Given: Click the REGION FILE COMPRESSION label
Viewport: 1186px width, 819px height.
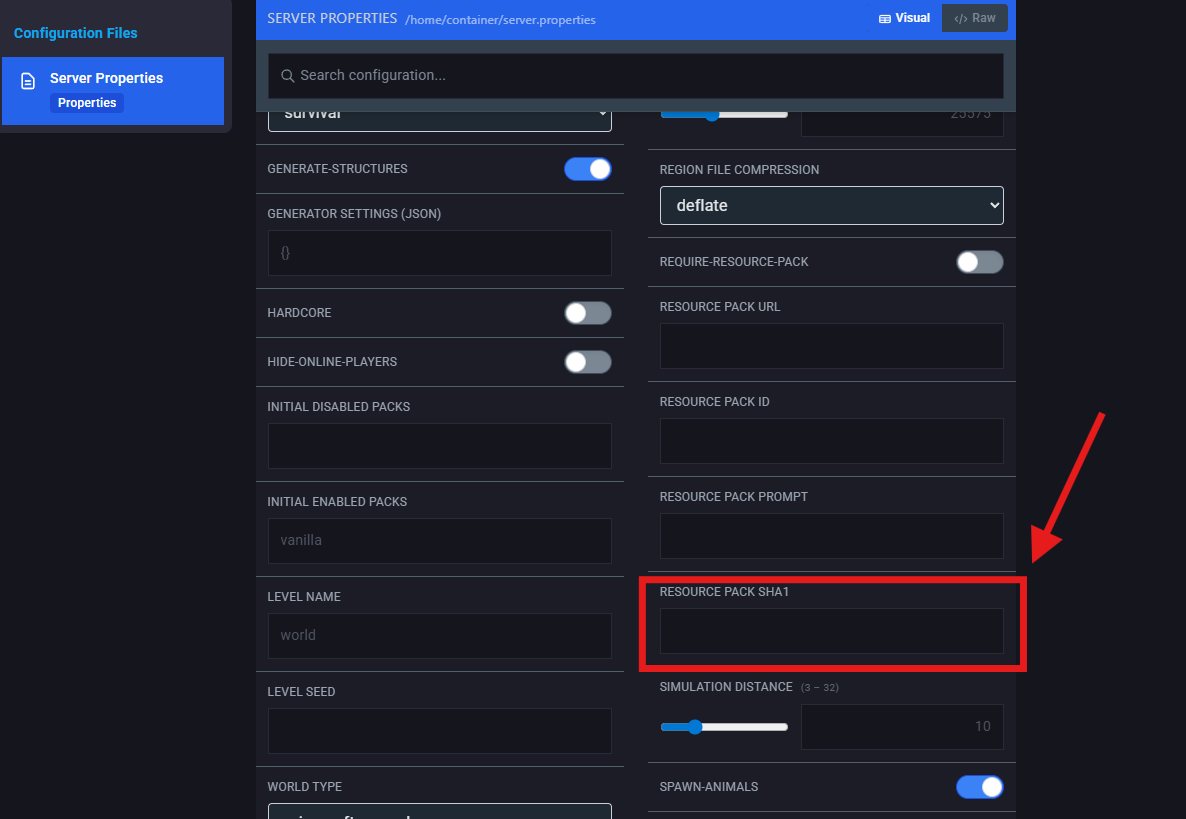Looking at the screenshot, I should coord(739,170).
